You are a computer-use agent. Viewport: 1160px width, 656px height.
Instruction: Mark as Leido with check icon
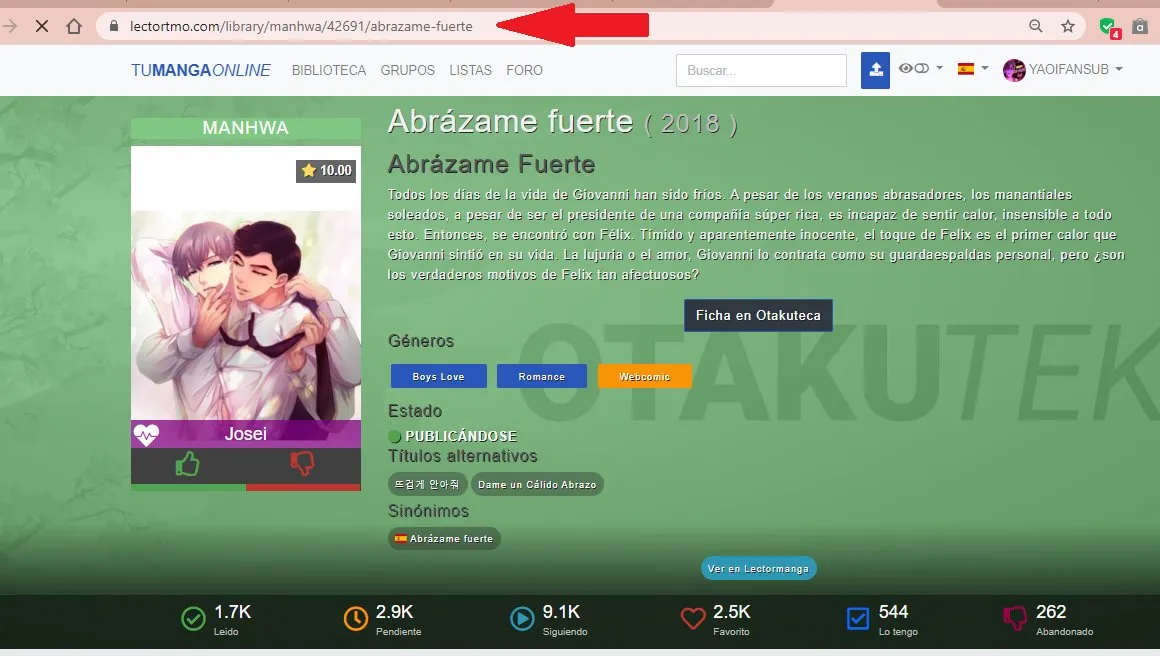(x=193, y=618)
